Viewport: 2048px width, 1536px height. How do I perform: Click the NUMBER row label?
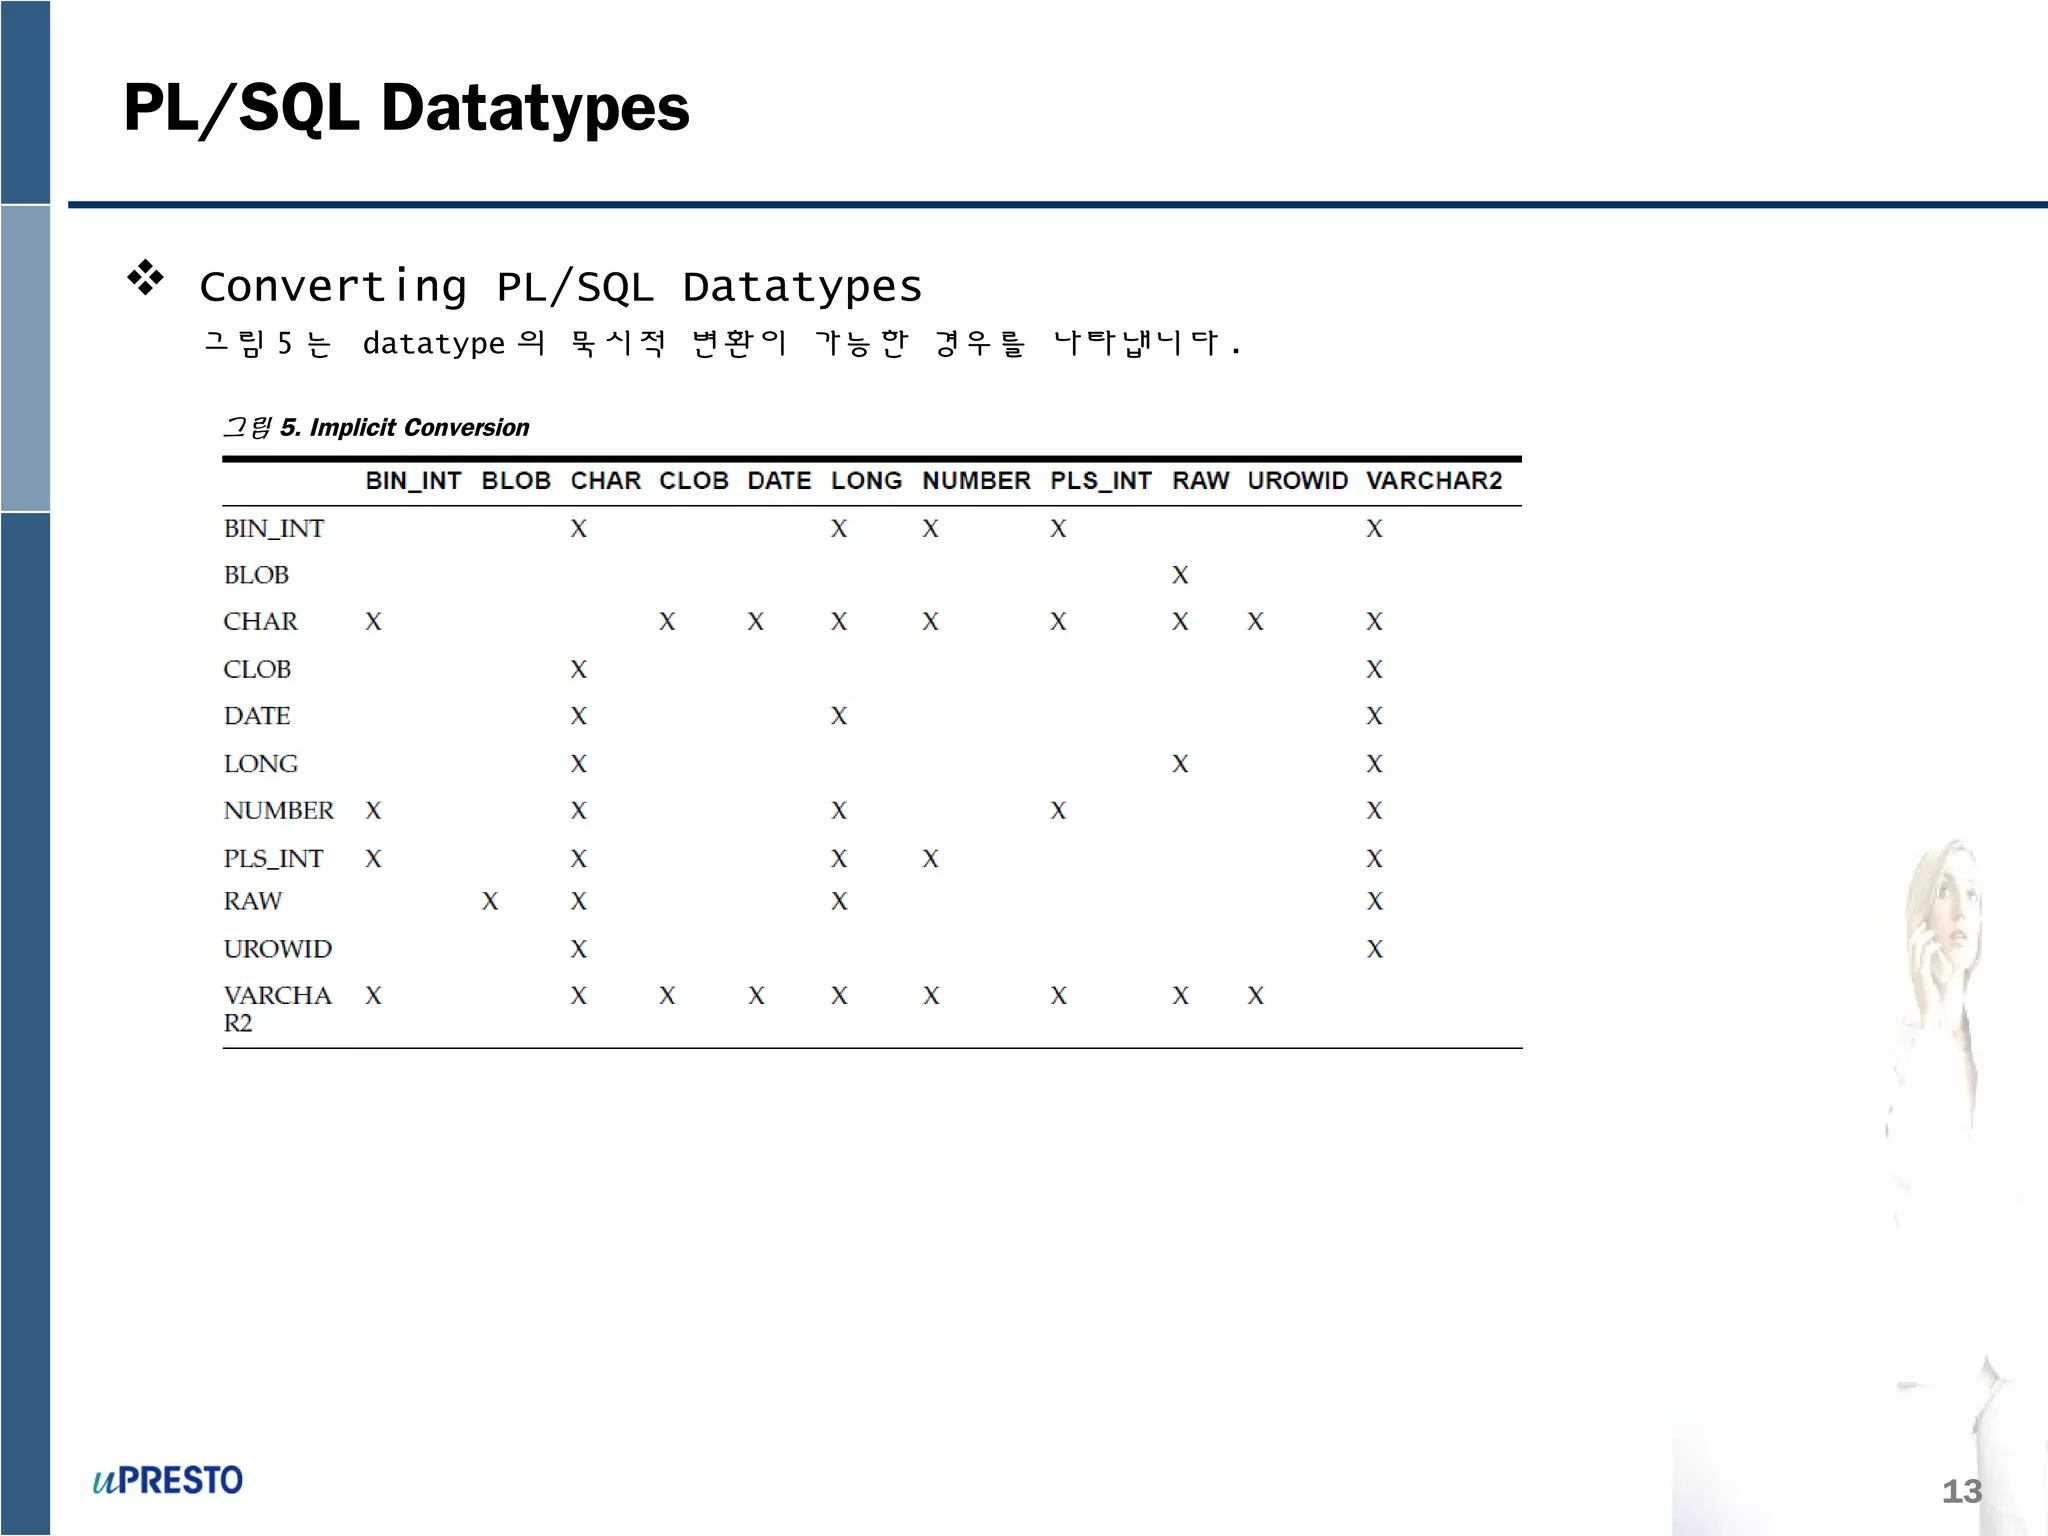279,811
